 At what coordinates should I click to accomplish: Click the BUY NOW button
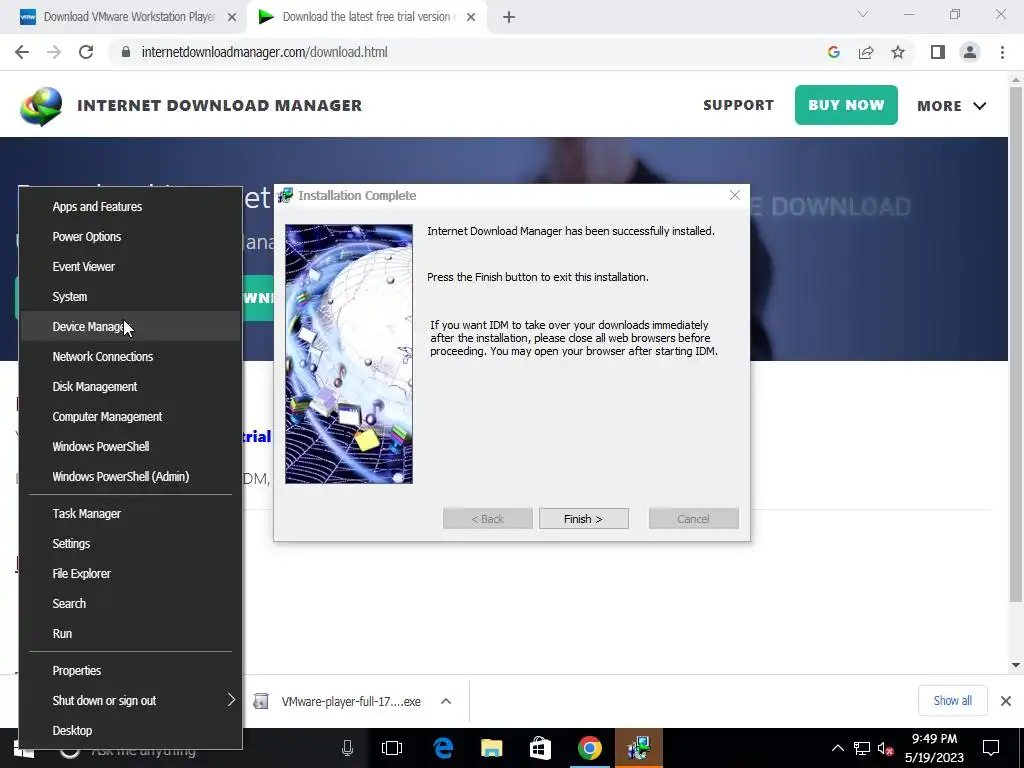(x=846, y=105)
